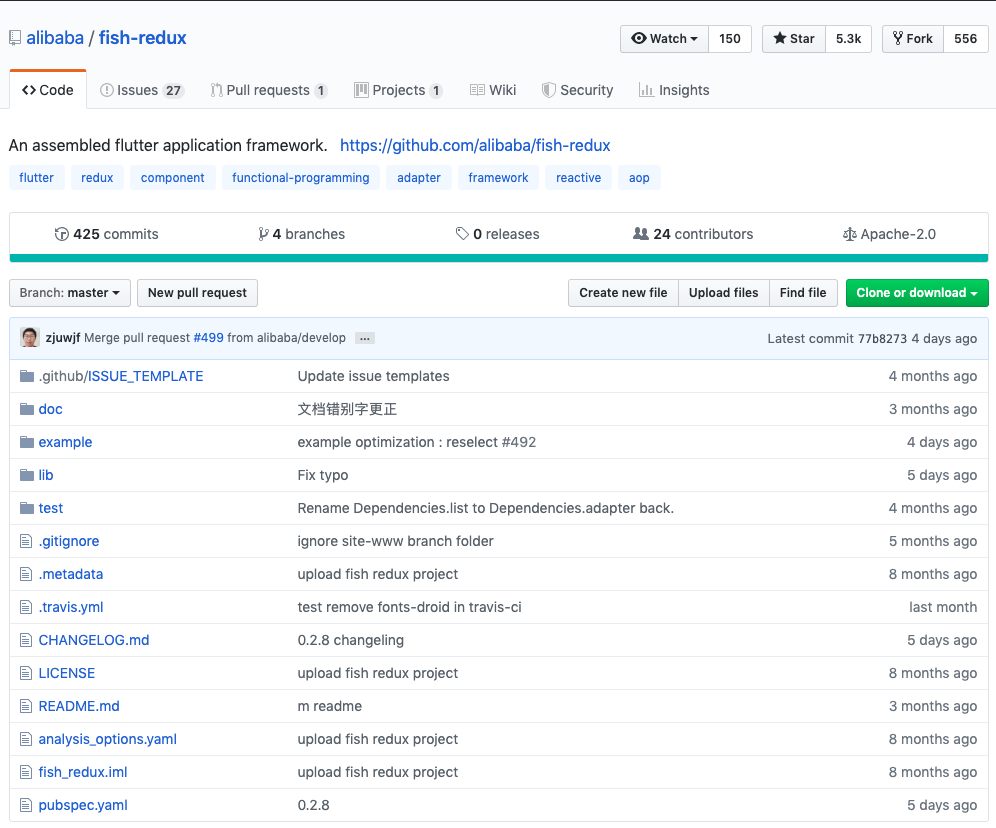This screenshot has height=828, width=996.
Task: Open the Clone or download dropdown
Action: click(x=917, y=293)
